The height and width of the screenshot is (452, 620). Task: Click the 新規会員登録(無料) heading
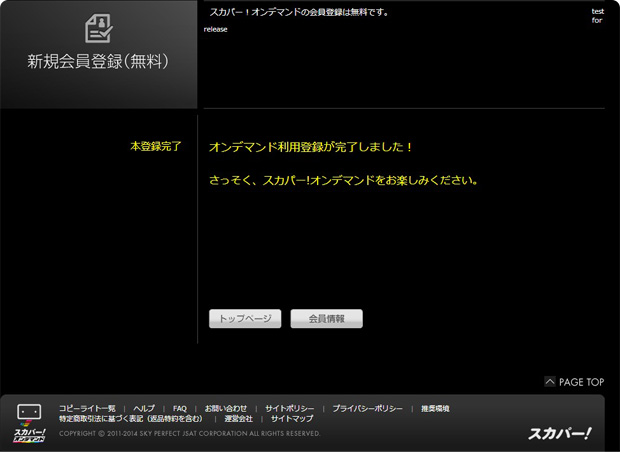(98, 61)
